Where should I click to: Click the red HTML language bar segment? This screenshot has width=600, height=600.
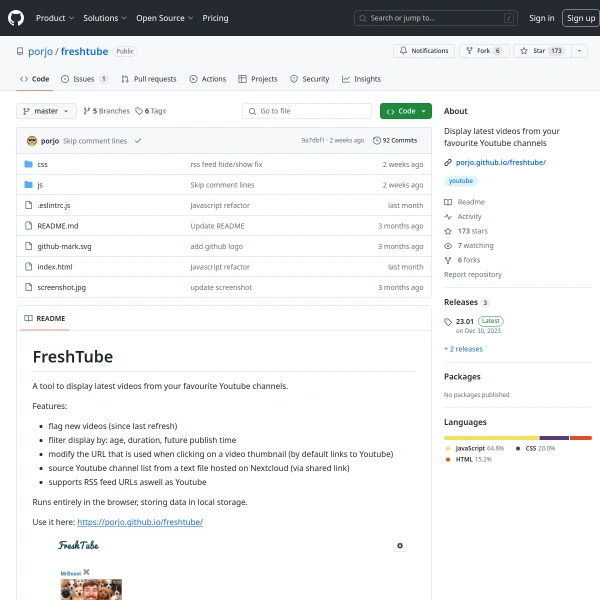pos(581,438)
